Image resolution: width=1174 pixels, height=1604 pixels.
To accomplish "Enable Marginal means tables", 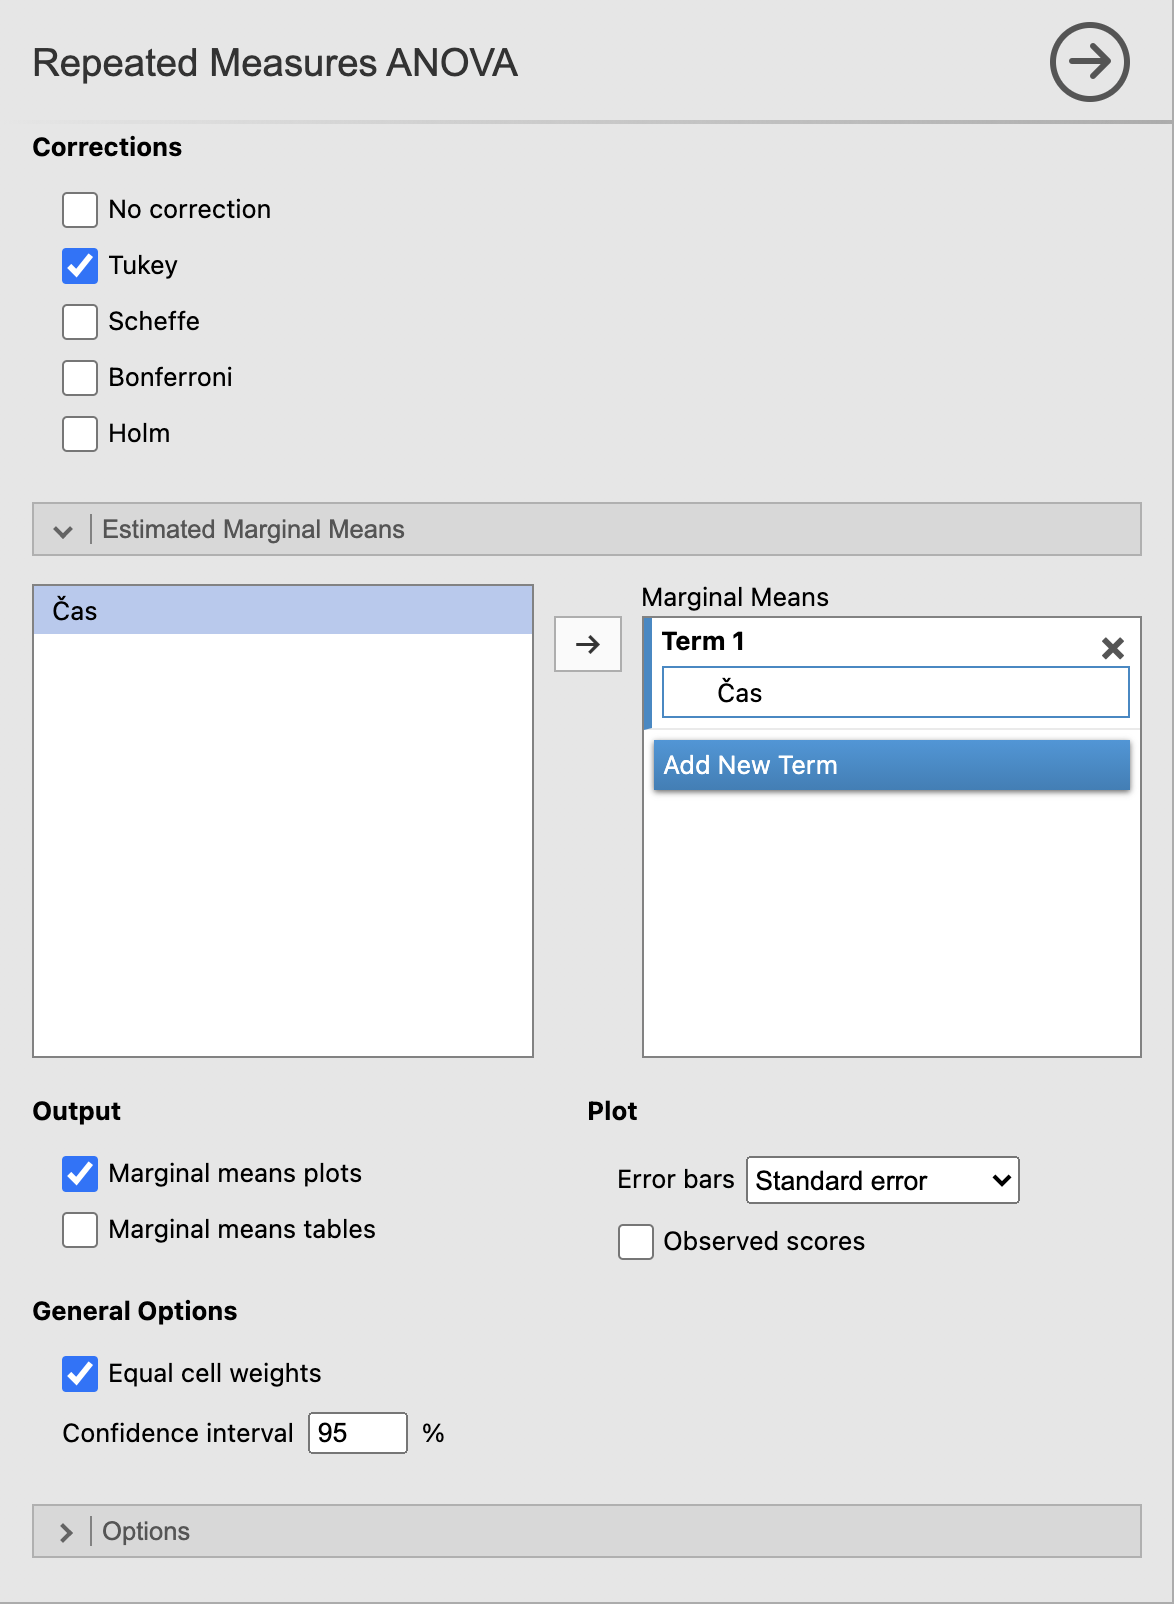I will tap(80, 1230).
